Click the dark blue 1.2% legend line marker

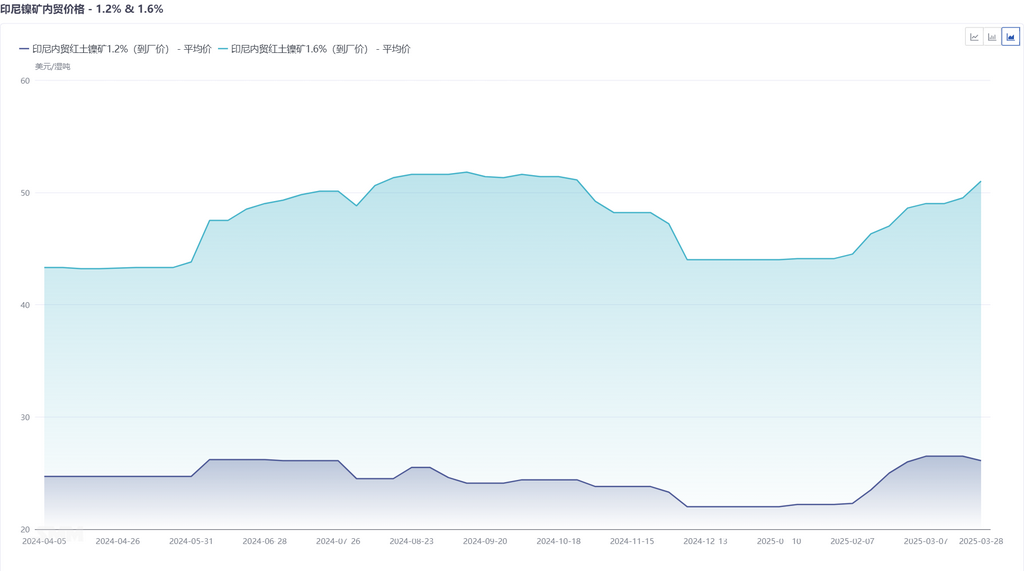pos(24,49)
